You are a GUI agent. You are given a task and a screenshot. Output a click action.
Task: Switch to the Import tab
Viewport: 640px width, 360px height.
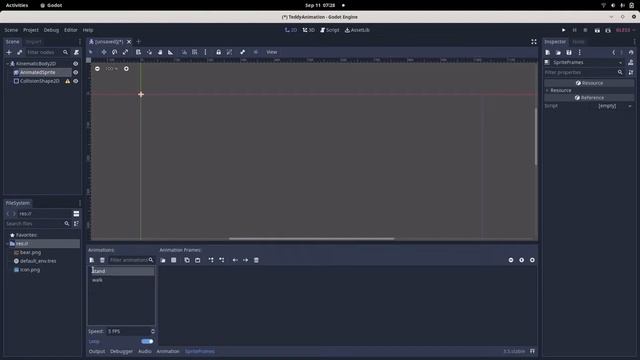[x=33, y=42]
